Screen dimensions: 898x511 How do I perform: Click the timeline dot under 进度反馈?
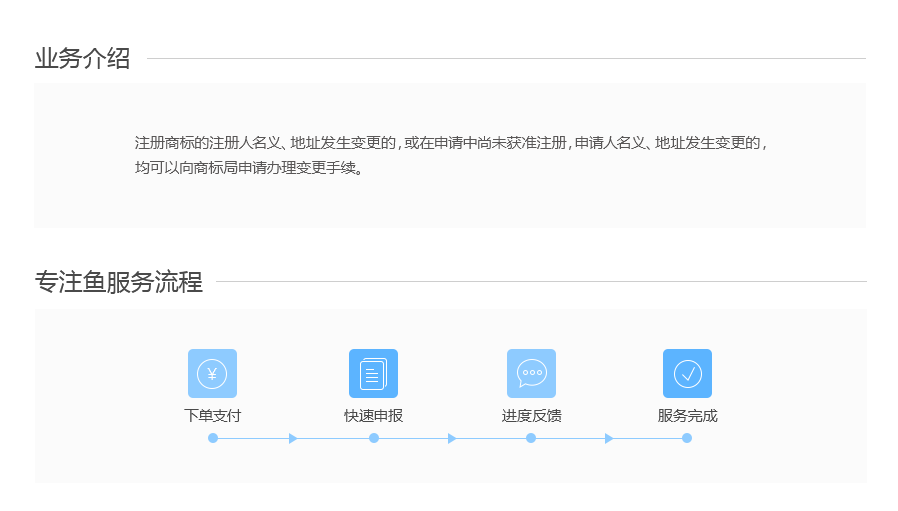(531, 438)
